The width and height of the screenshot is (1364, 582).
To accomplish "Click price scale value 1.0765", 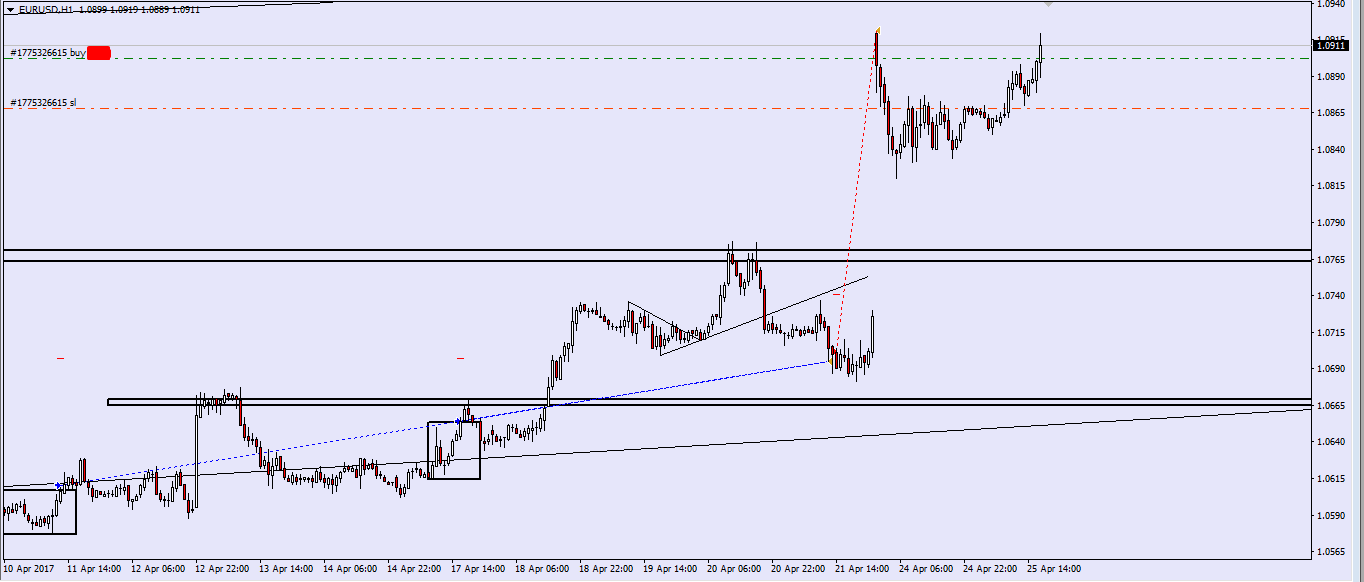I will [x=1330, y=260].
